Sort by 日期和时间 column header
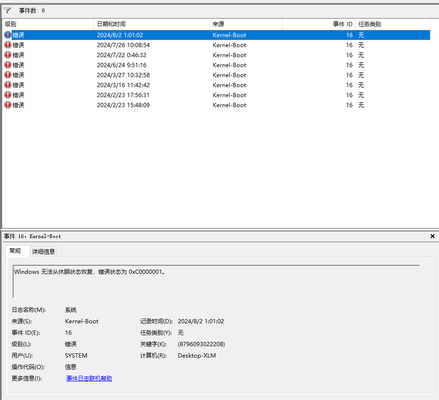This screenshot has height=400, width=439. [151, 24]
